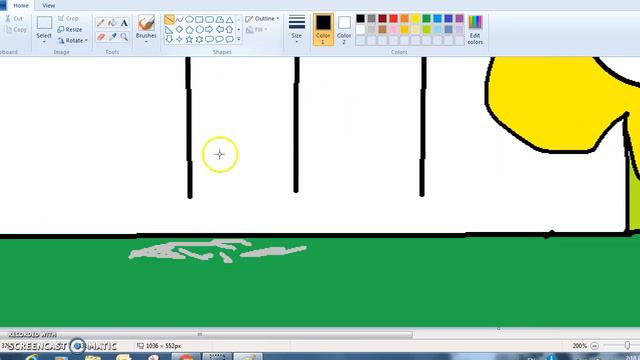Select the Color picker eyedropper tool

(x=112, y=37)
